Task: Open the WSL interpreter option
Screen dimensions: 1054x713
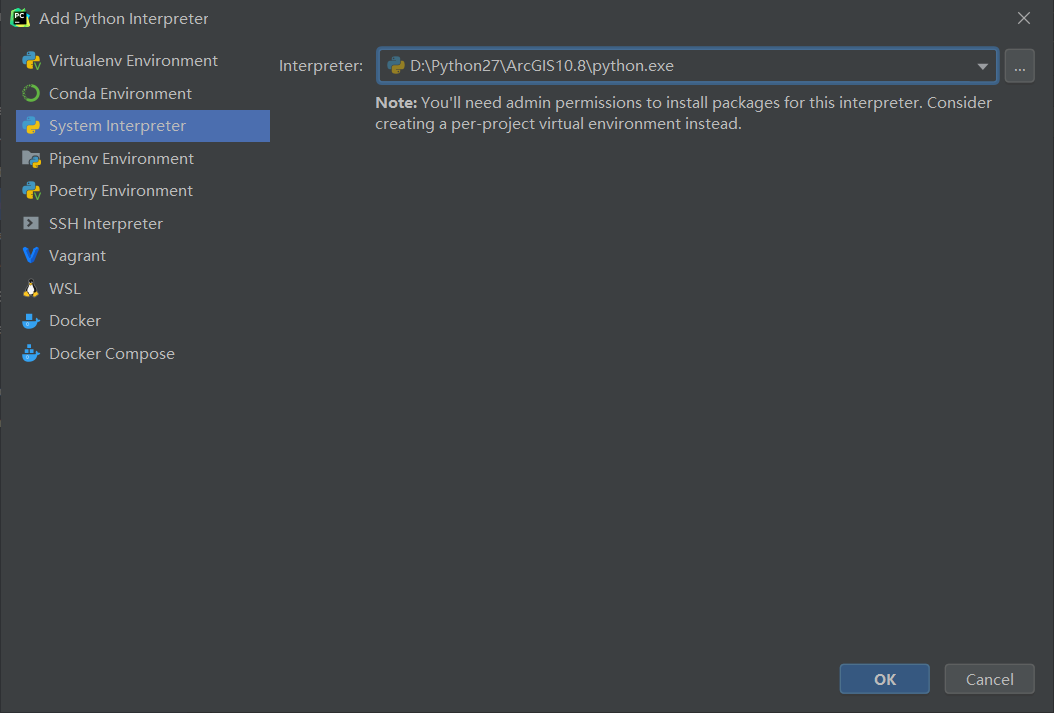Action: 65,289
